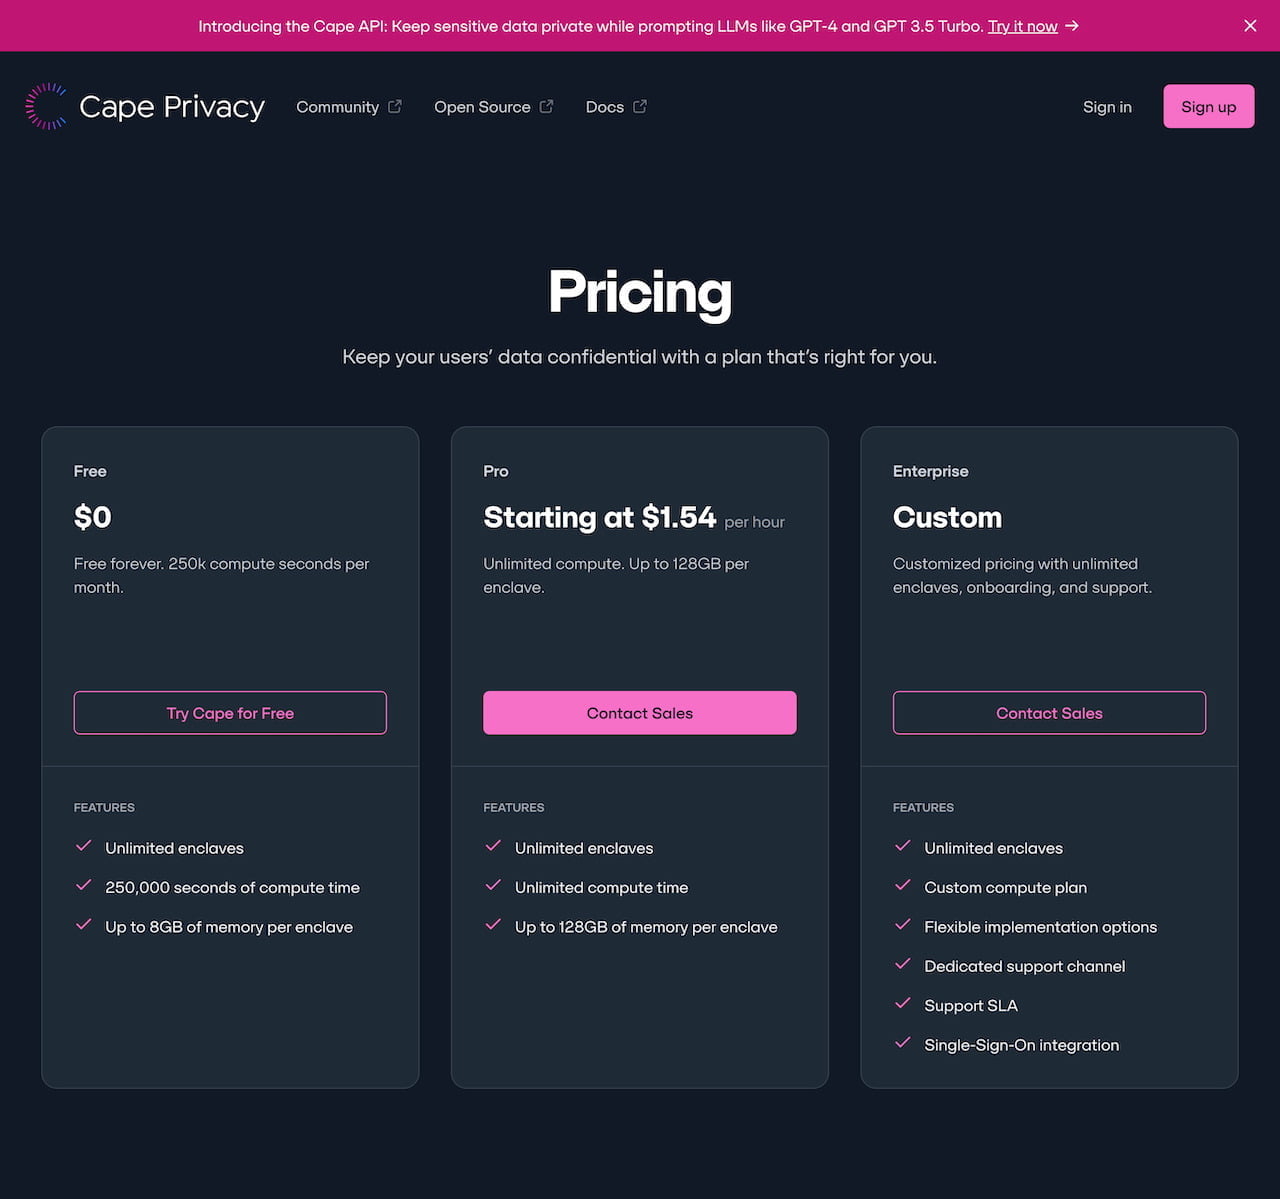The height and width of the screenshot is (1199, 1280).
Task: Click the Cape Privacy logo
Action: click(x=145, y=106)
